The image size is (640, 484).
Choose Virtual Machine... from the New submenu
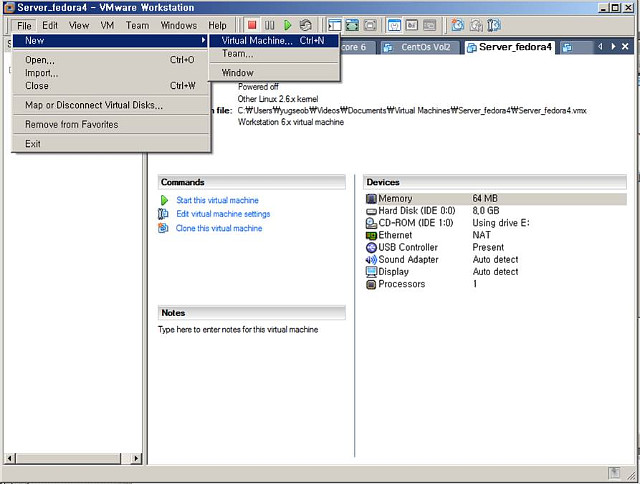(273, 40)
